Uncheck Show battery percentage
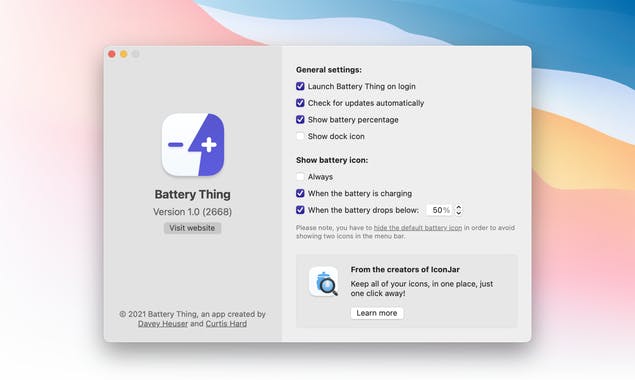635x380 pixels. 300,120
